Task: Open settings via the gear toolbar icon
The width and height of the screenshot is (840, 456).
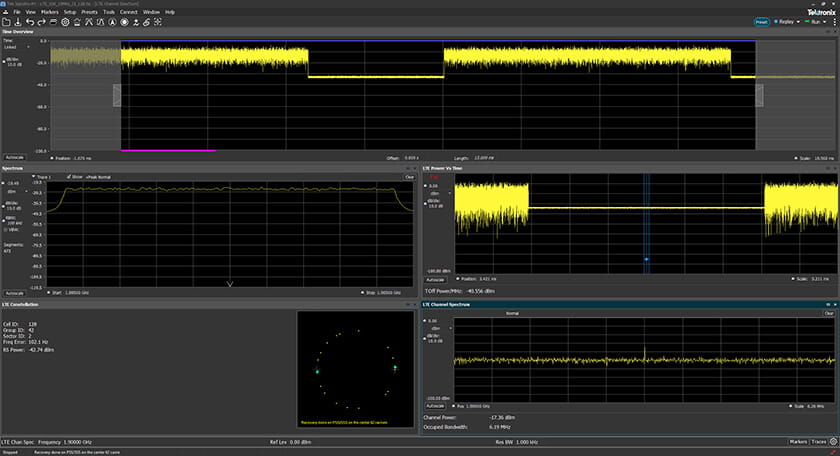Action: click(66, 21)
